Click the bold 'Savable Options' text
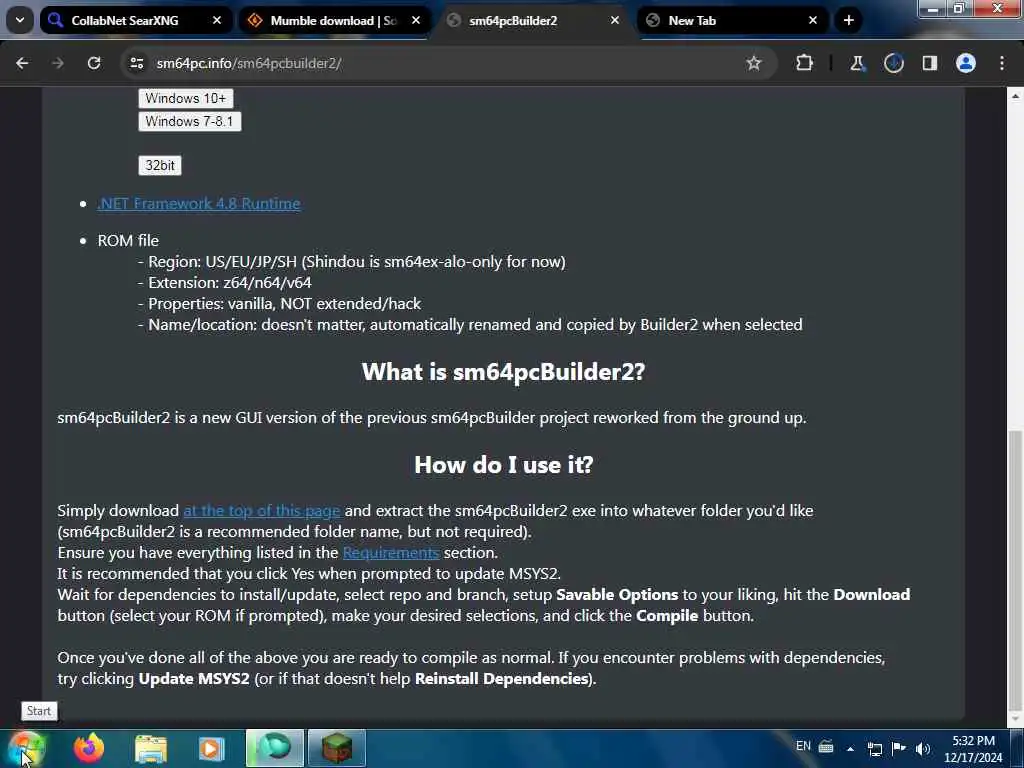This screenshot has width=1024, height=768. click(x=617, y=595)
